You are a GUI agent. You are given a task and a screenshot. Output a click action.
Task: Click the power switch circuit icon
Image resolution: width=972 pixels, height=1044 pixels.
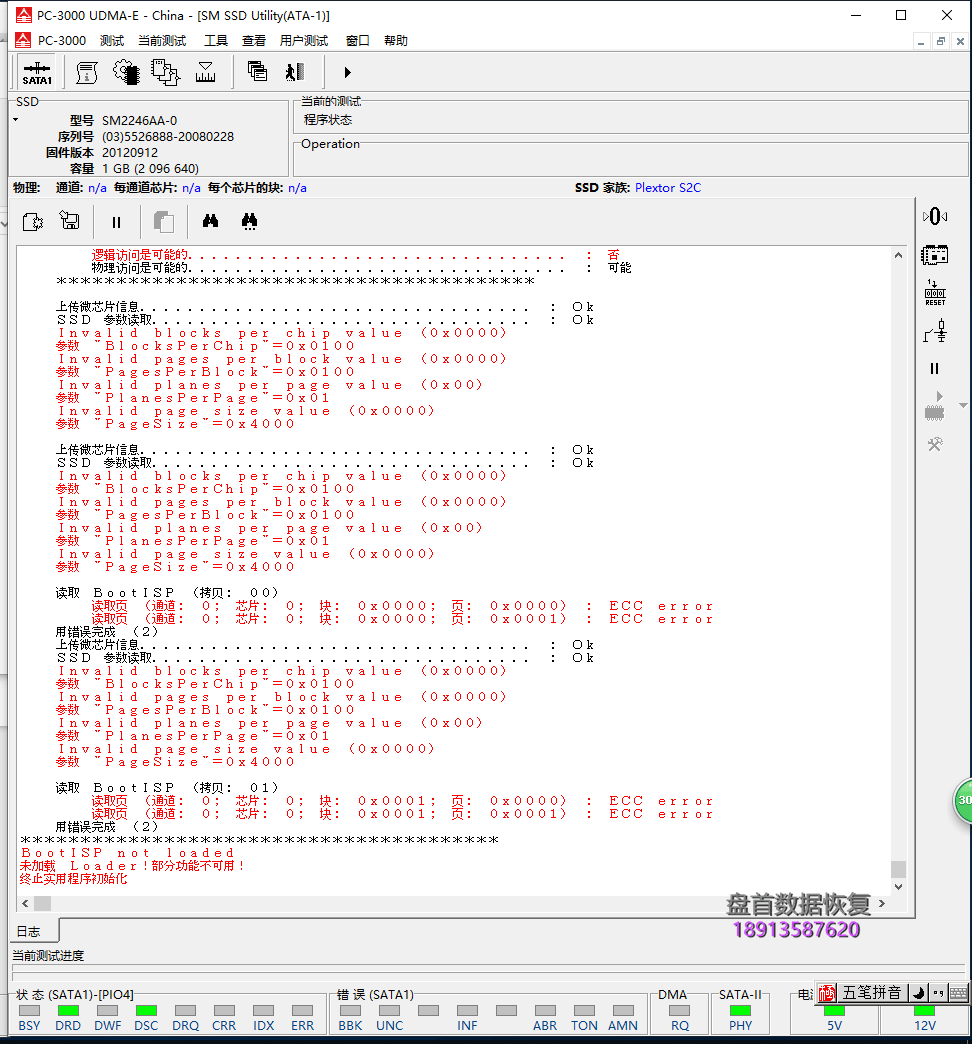click(935, 331)
